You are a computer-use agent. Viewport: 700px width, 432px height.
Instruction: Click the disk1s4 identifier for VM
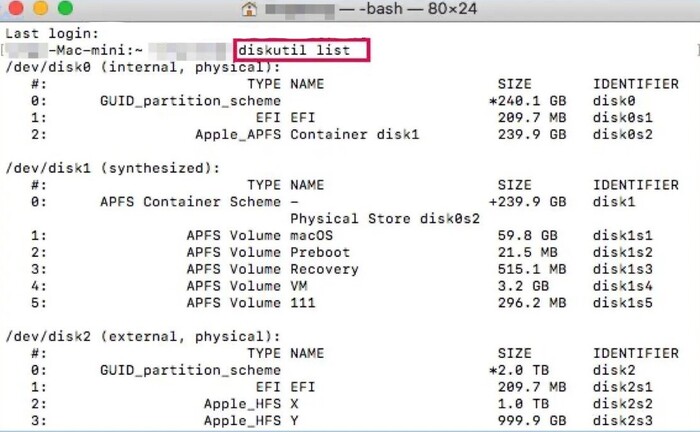pyautogui.click(x=622, y=286)
